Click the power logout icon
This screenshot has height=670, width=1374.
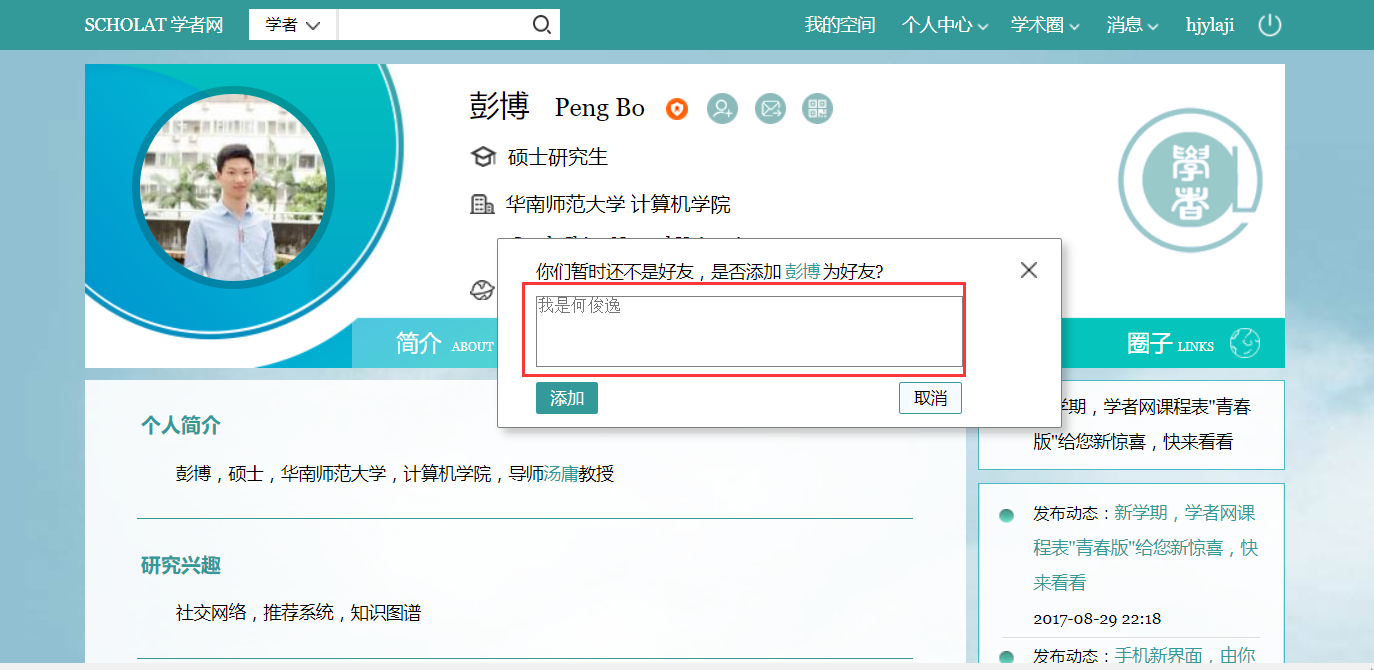pyautogui.click(x=1269, y=25)
